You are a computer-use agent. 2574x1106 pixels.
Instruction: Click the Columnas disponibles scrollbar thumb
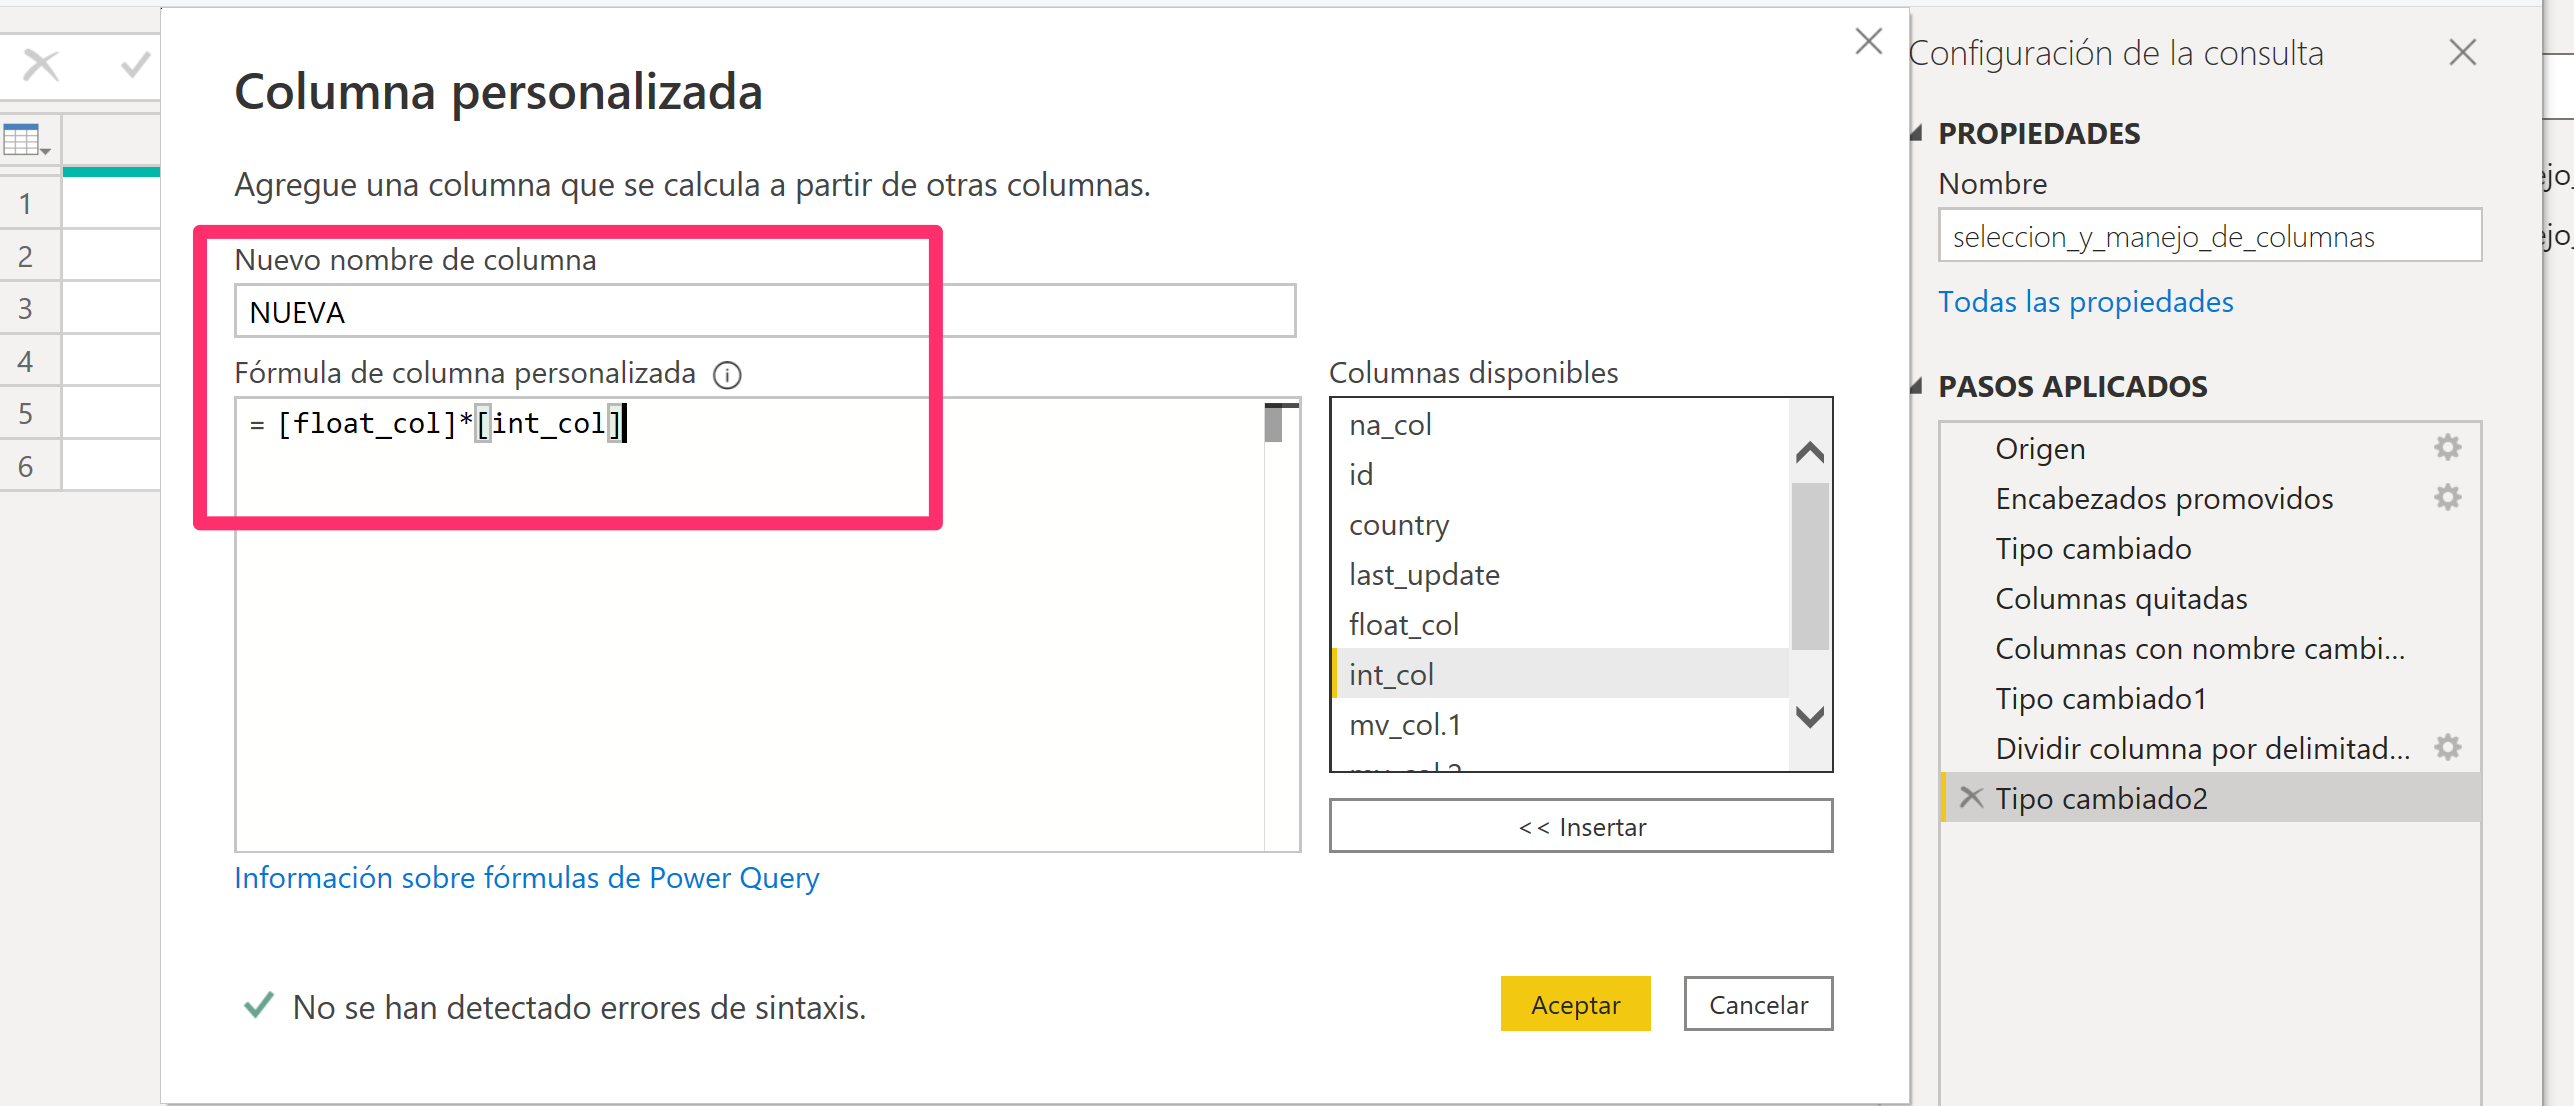click(1809, 566)
